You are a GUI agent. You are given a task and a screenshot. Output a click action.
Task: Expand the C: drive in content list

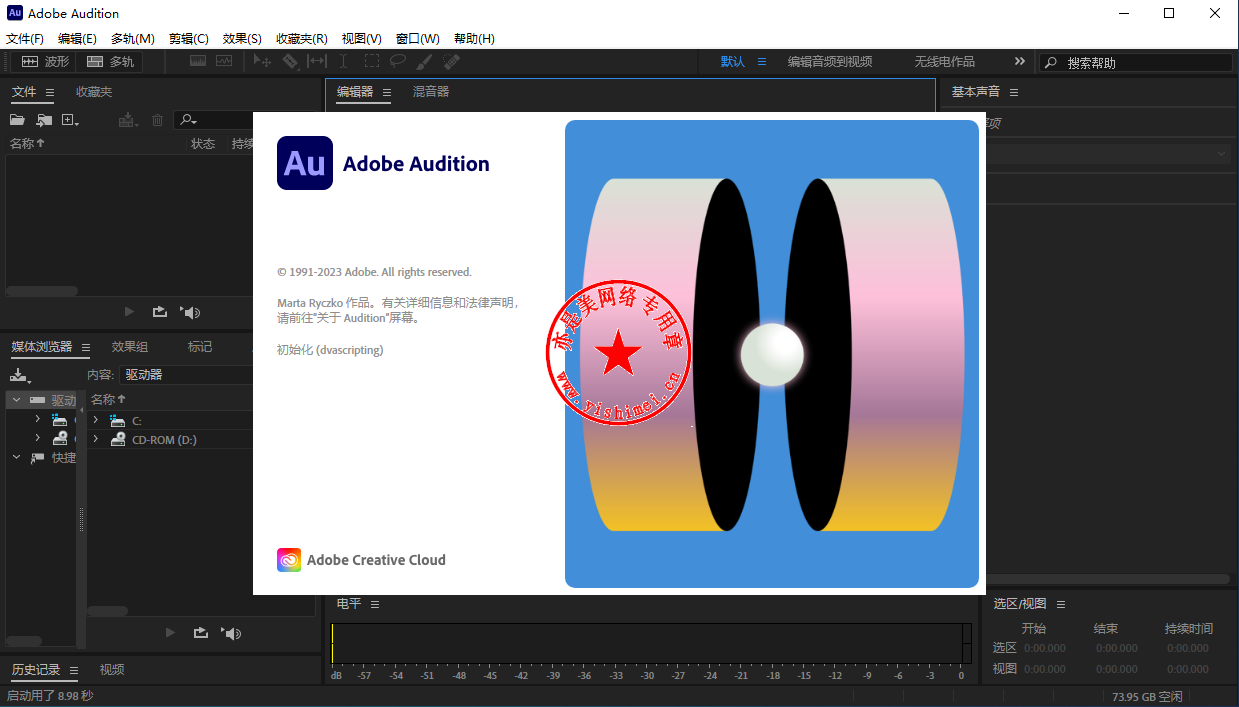(x=96, y=421)
